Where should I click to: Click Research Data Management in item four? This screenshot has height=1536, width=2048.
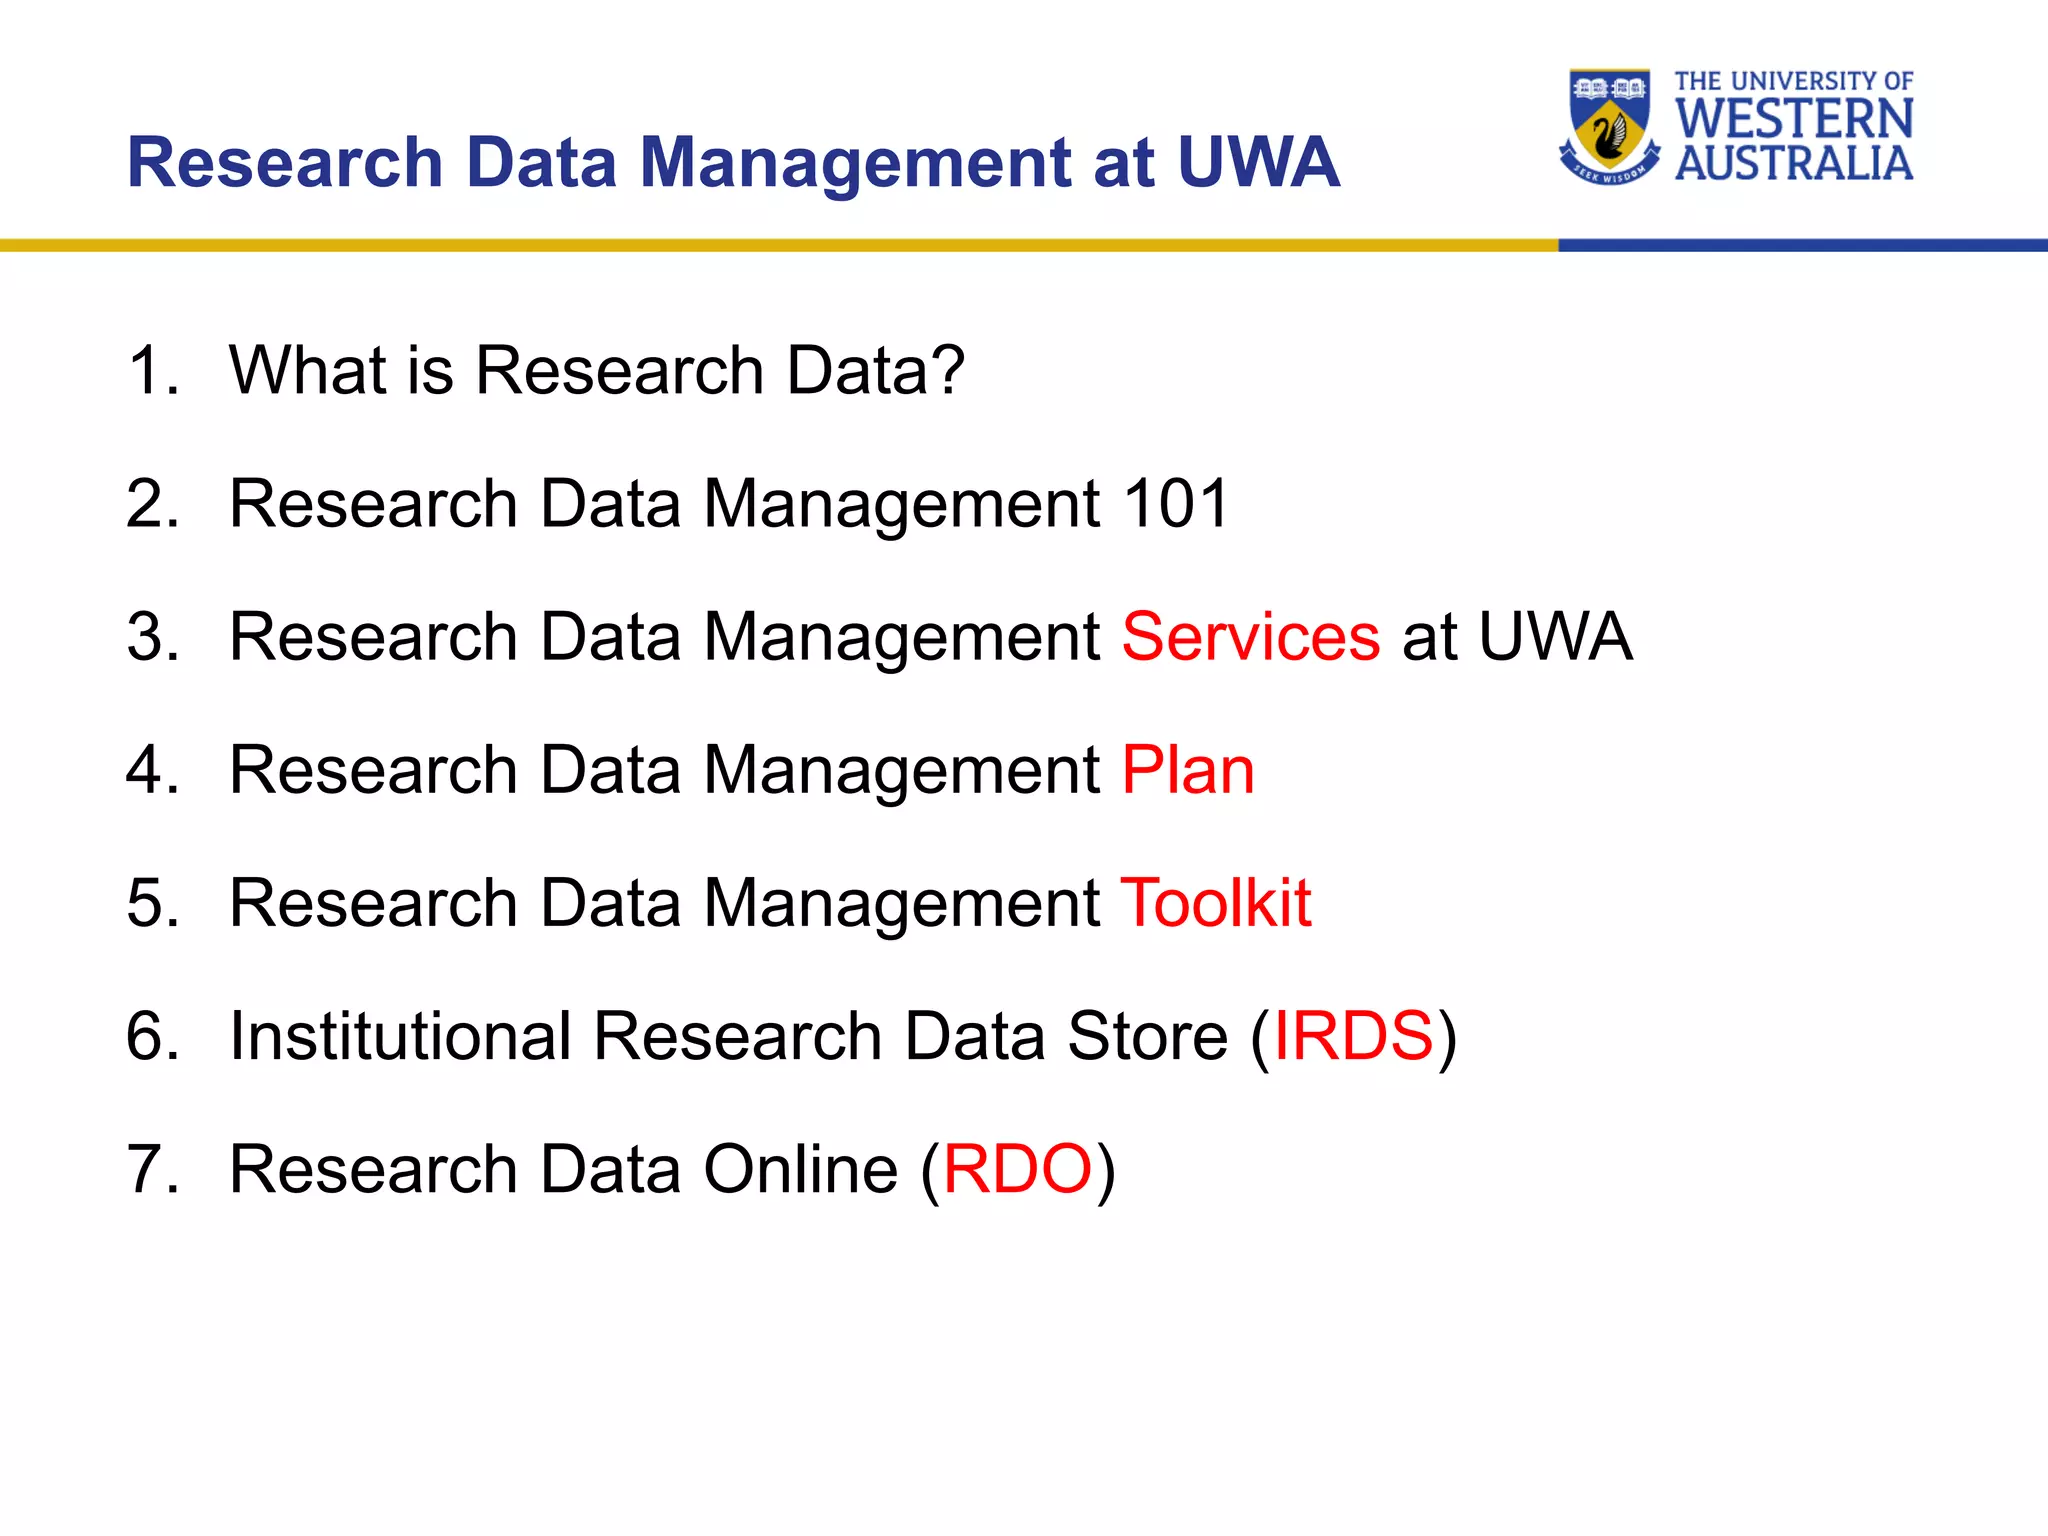tap(665, 771)
